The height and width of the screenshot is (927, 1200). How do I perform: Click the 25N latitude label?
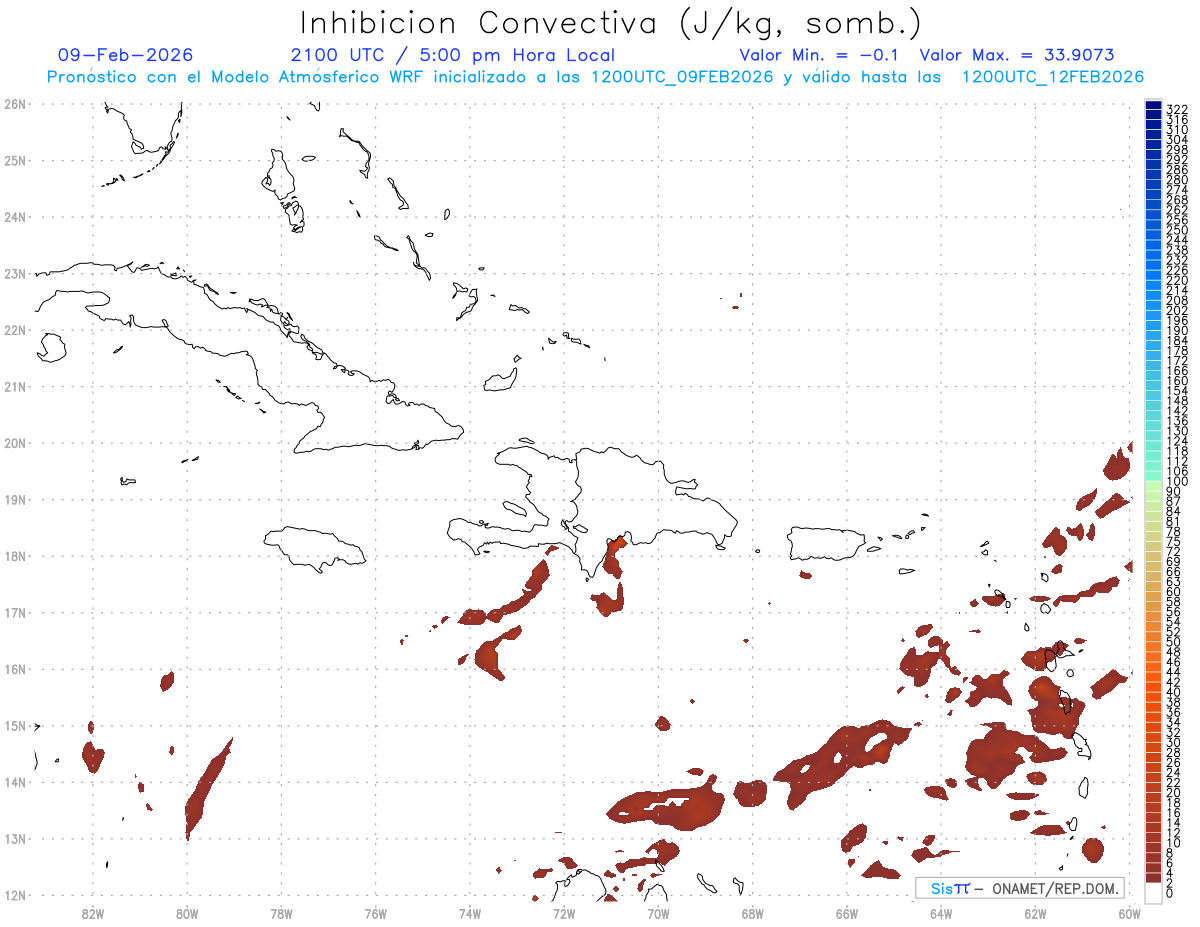click(14, 160)
